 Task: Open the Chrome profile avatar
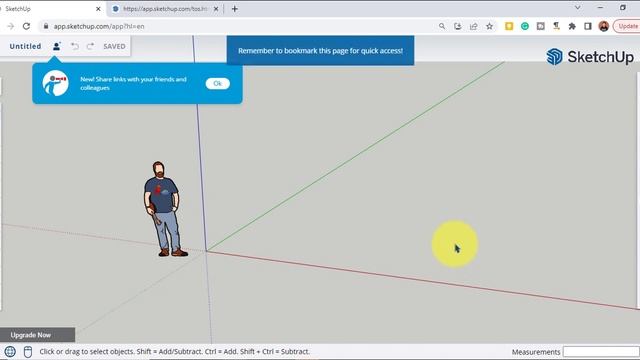coord(604,26)
